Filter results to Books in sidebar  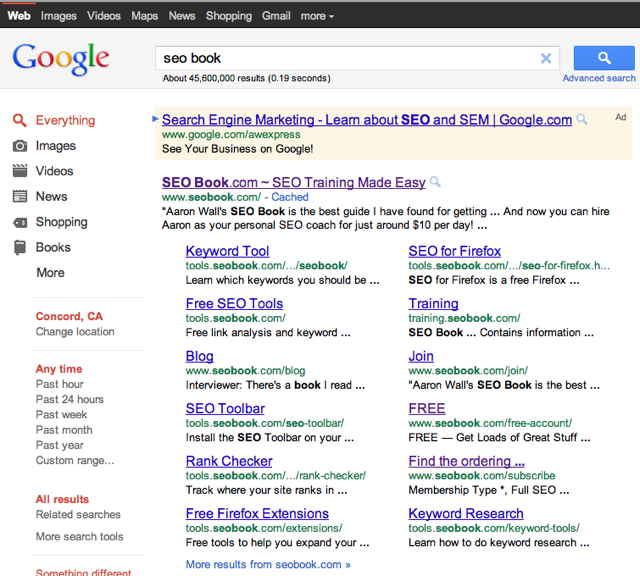(53, 247)
